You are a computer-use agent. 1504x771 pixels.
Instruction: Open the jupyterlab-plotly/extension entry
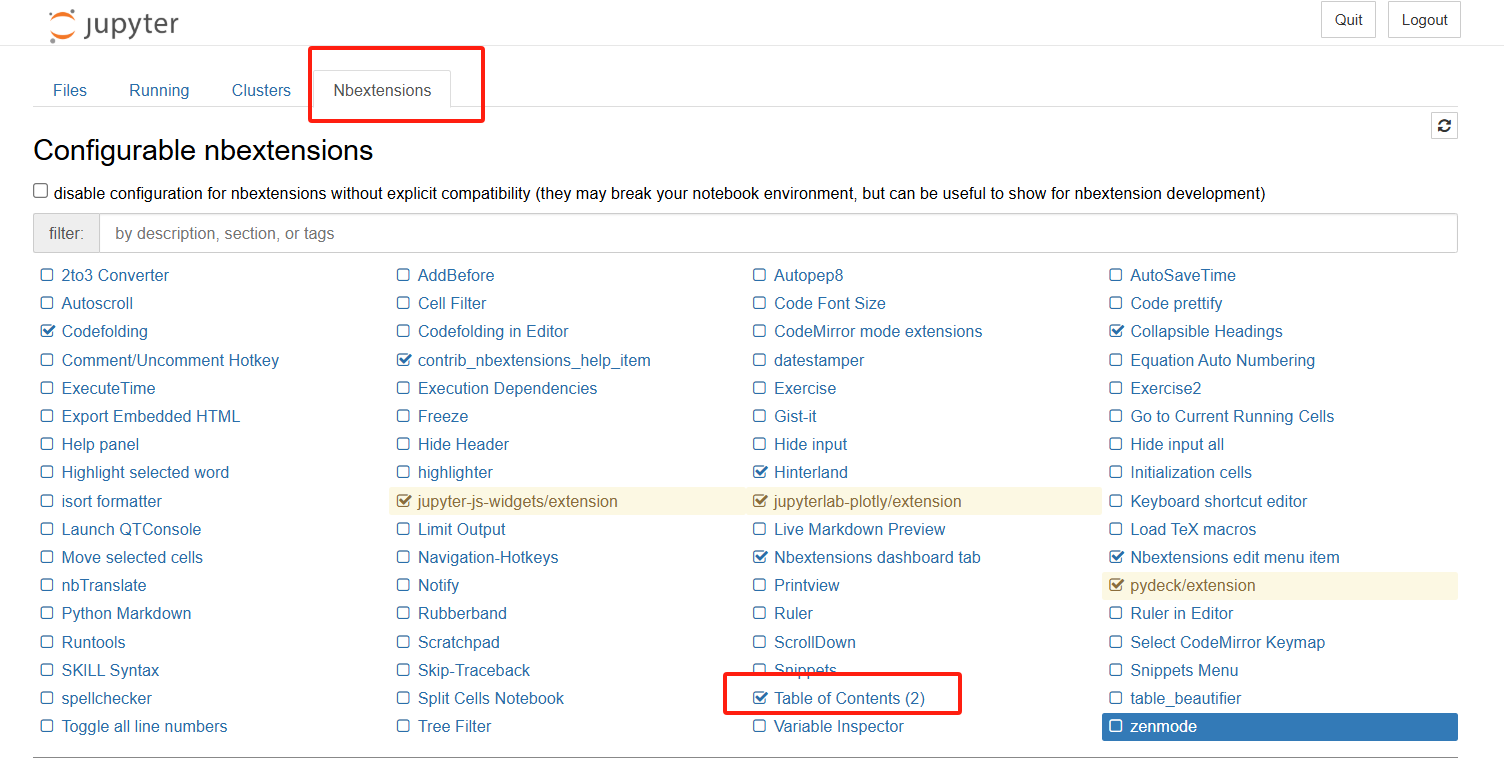pos(868,501)
